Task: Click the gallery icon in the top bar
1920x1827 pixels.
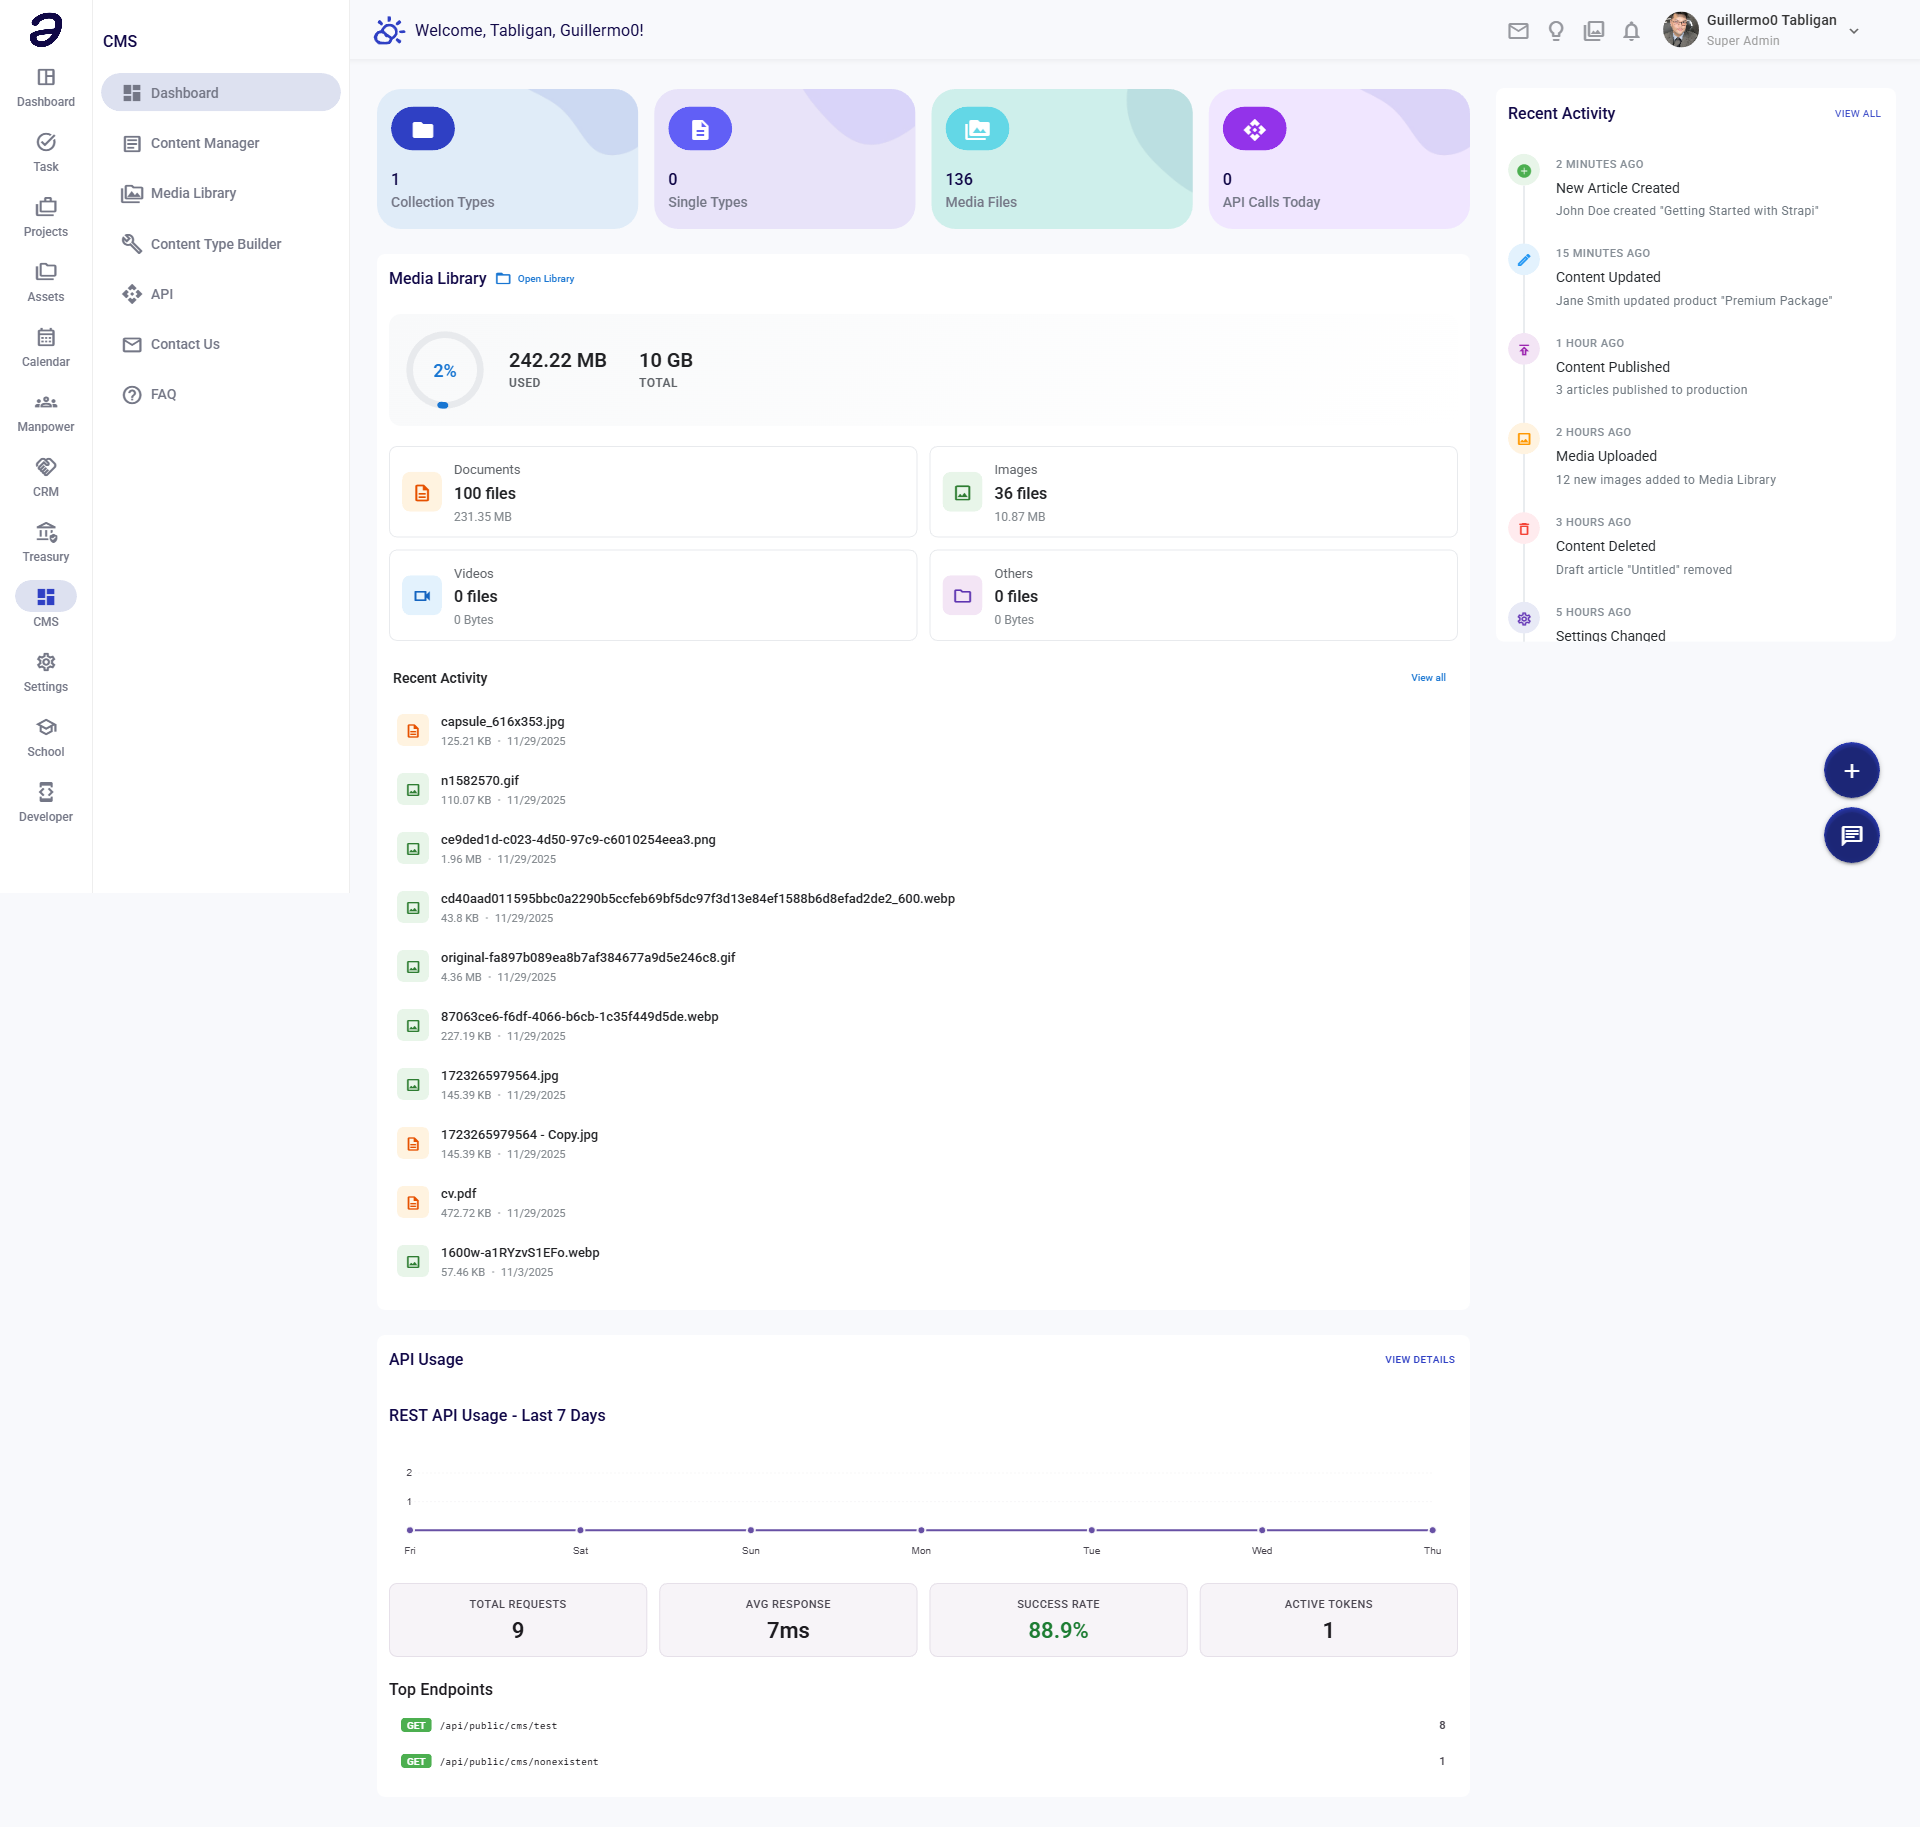Action: click(1593, 31)
